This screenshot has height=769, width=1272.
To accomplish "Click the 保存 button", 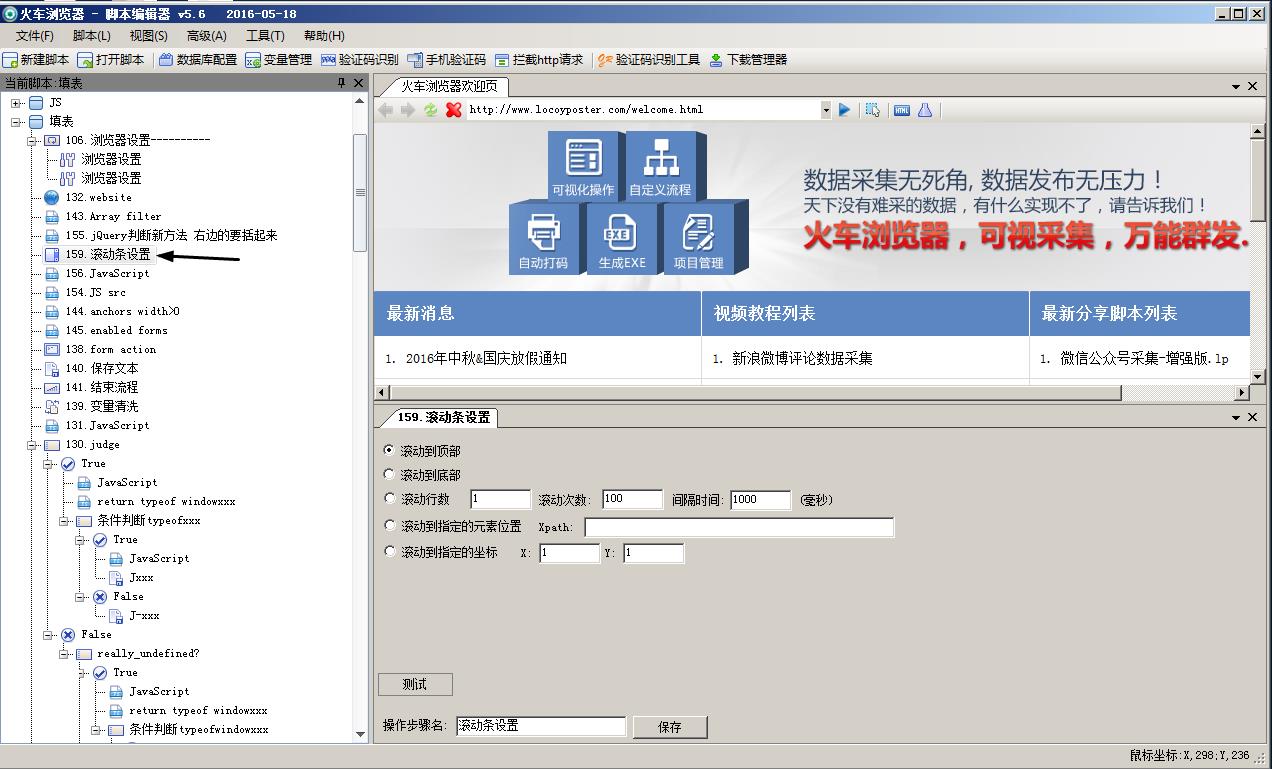I will (x=670, y=727).
